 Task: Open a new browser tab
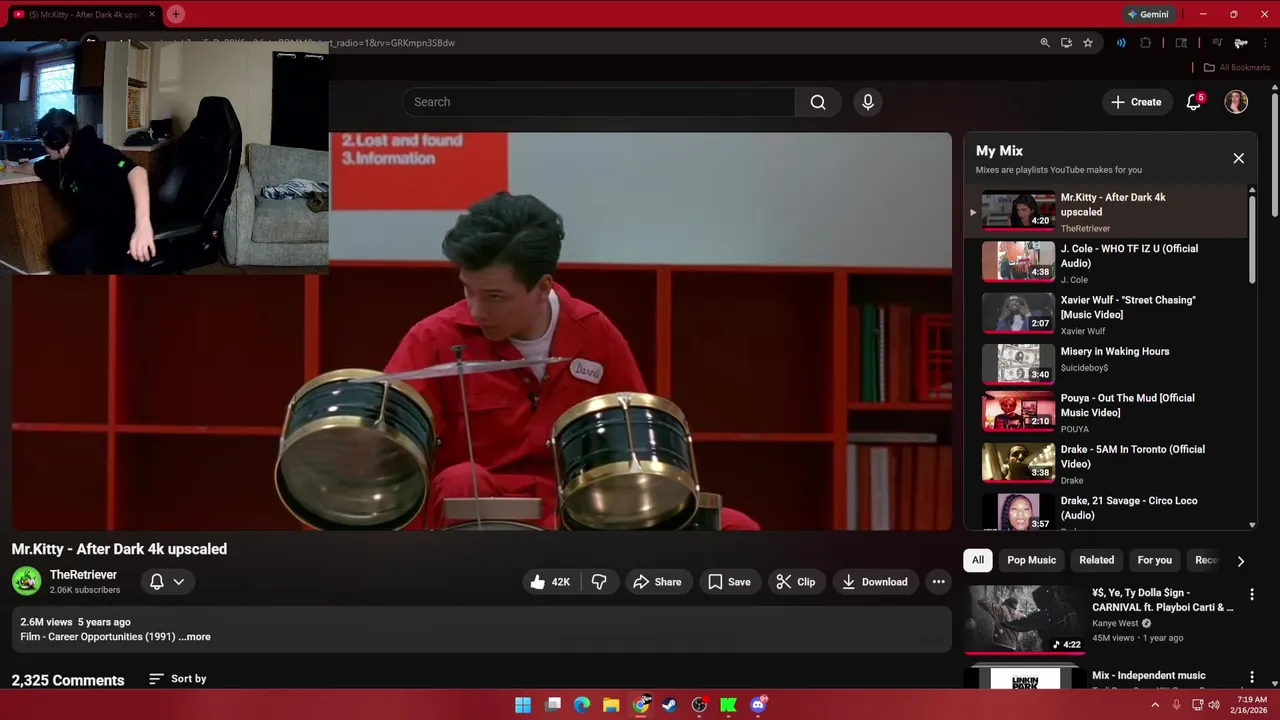click(176, 14)
